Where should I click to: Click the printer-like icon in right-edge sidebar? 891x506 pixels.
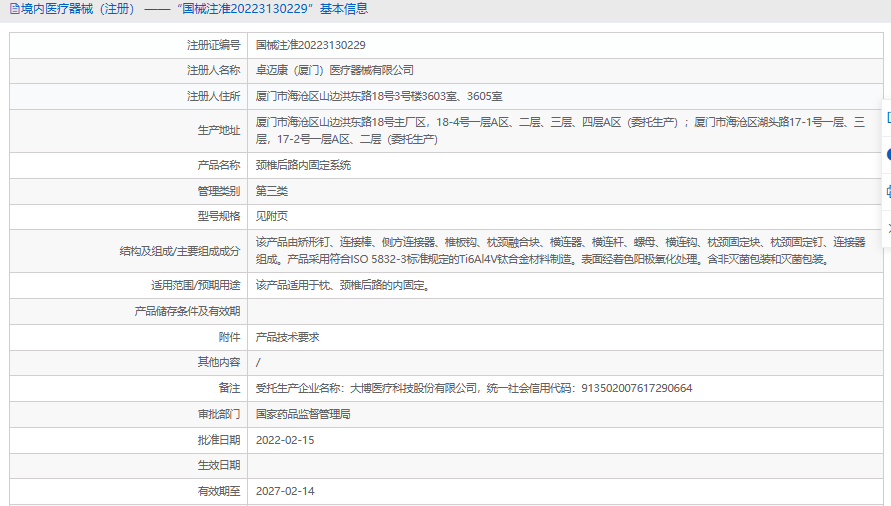[888, 191]
